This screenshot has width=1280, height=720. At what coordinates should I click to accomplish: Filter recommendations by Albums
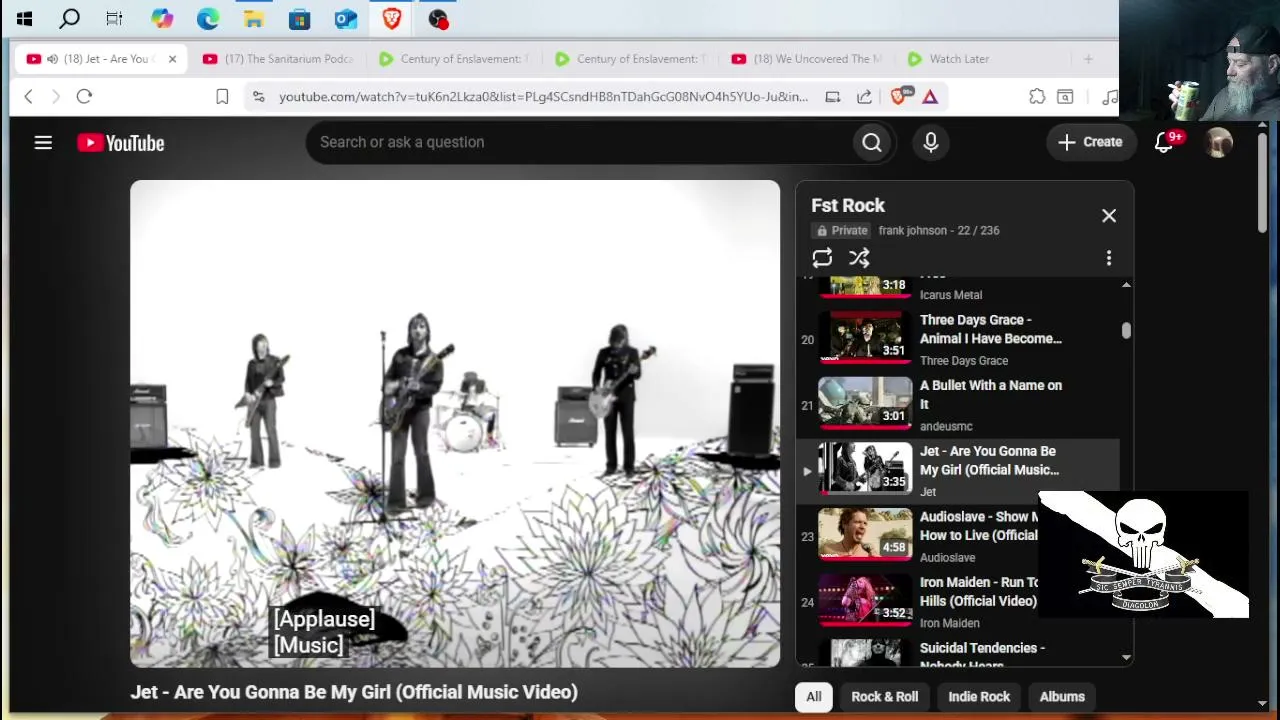click(x=1062, y=697)
